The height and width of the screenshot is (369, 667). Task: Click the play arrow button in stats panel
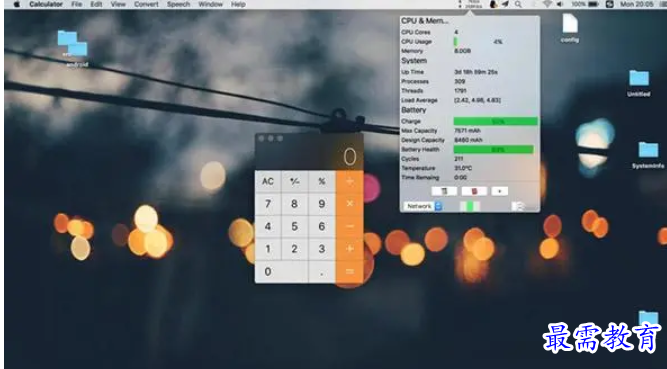point(499,191)
